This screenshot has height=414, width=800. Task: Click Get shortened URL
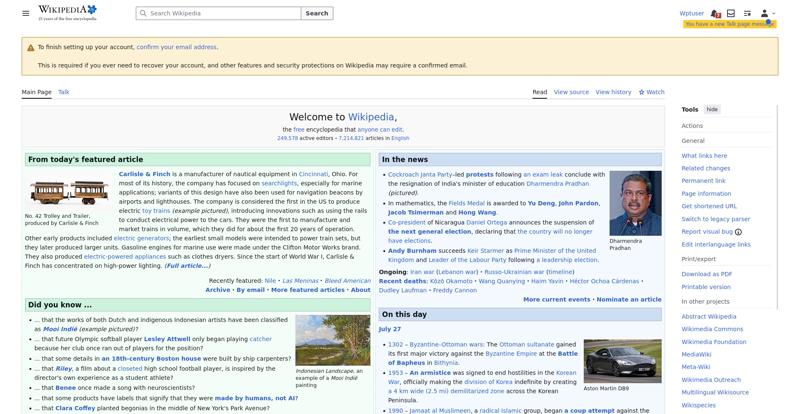(709, 206)
